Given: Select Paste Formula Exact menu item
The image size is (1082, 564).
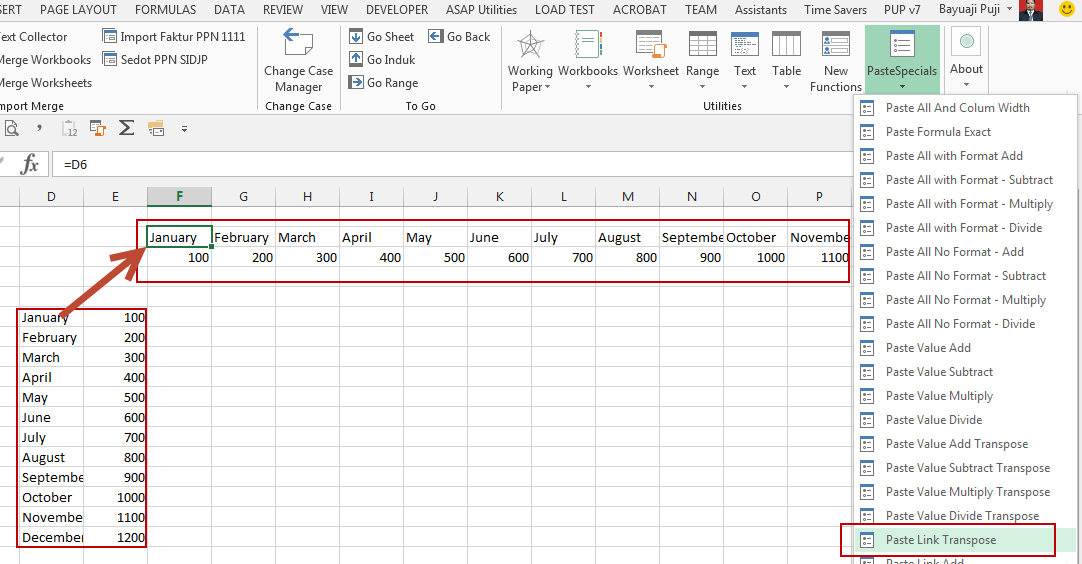Looking at the screenshot, I should click(938, 132).
